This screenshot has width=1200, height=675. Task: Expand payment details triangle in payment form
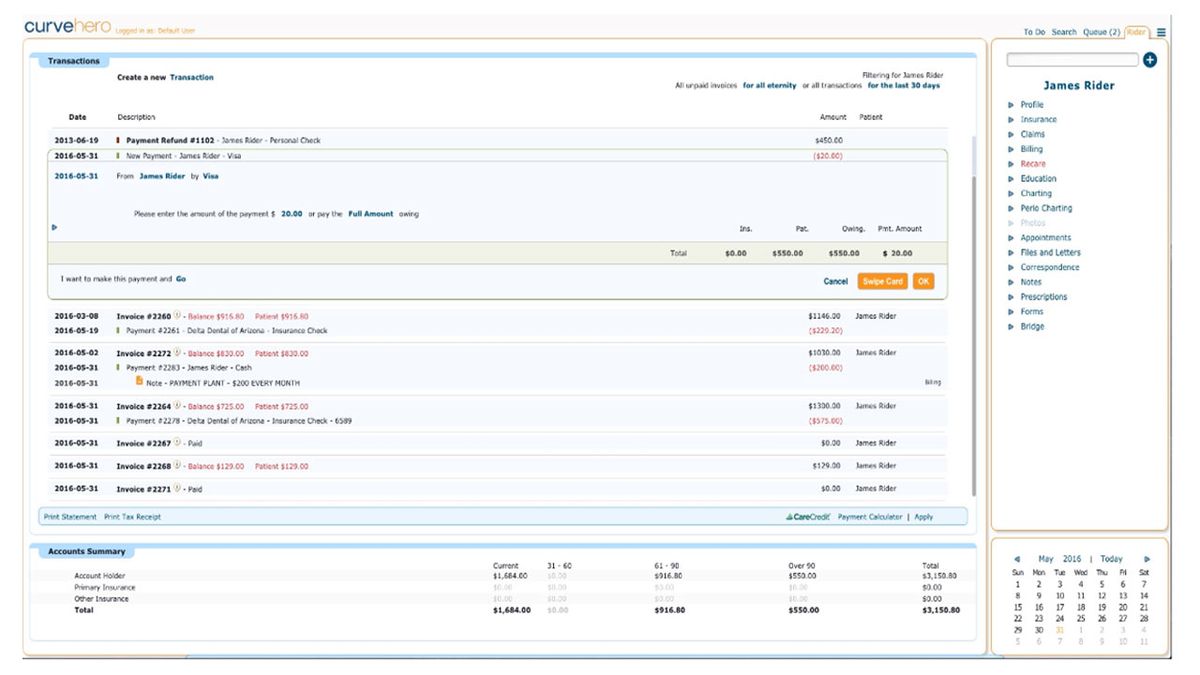click(53, 227)
